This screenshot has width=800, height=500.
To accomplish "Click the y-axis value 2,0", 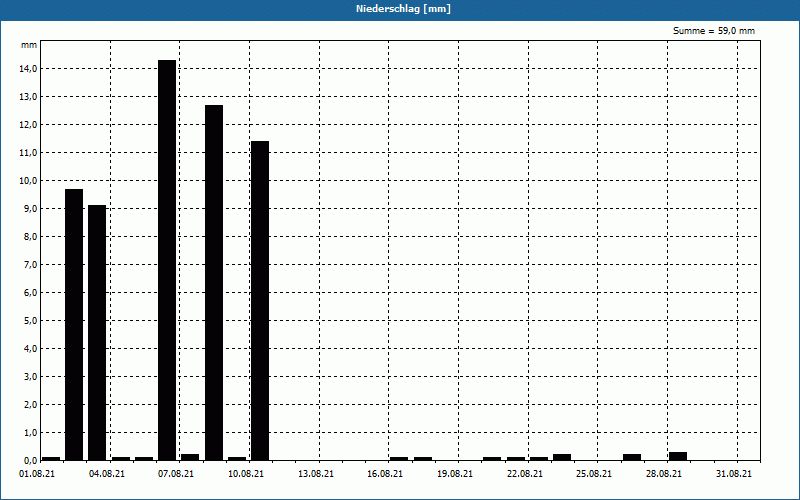I will pos(30,405).
